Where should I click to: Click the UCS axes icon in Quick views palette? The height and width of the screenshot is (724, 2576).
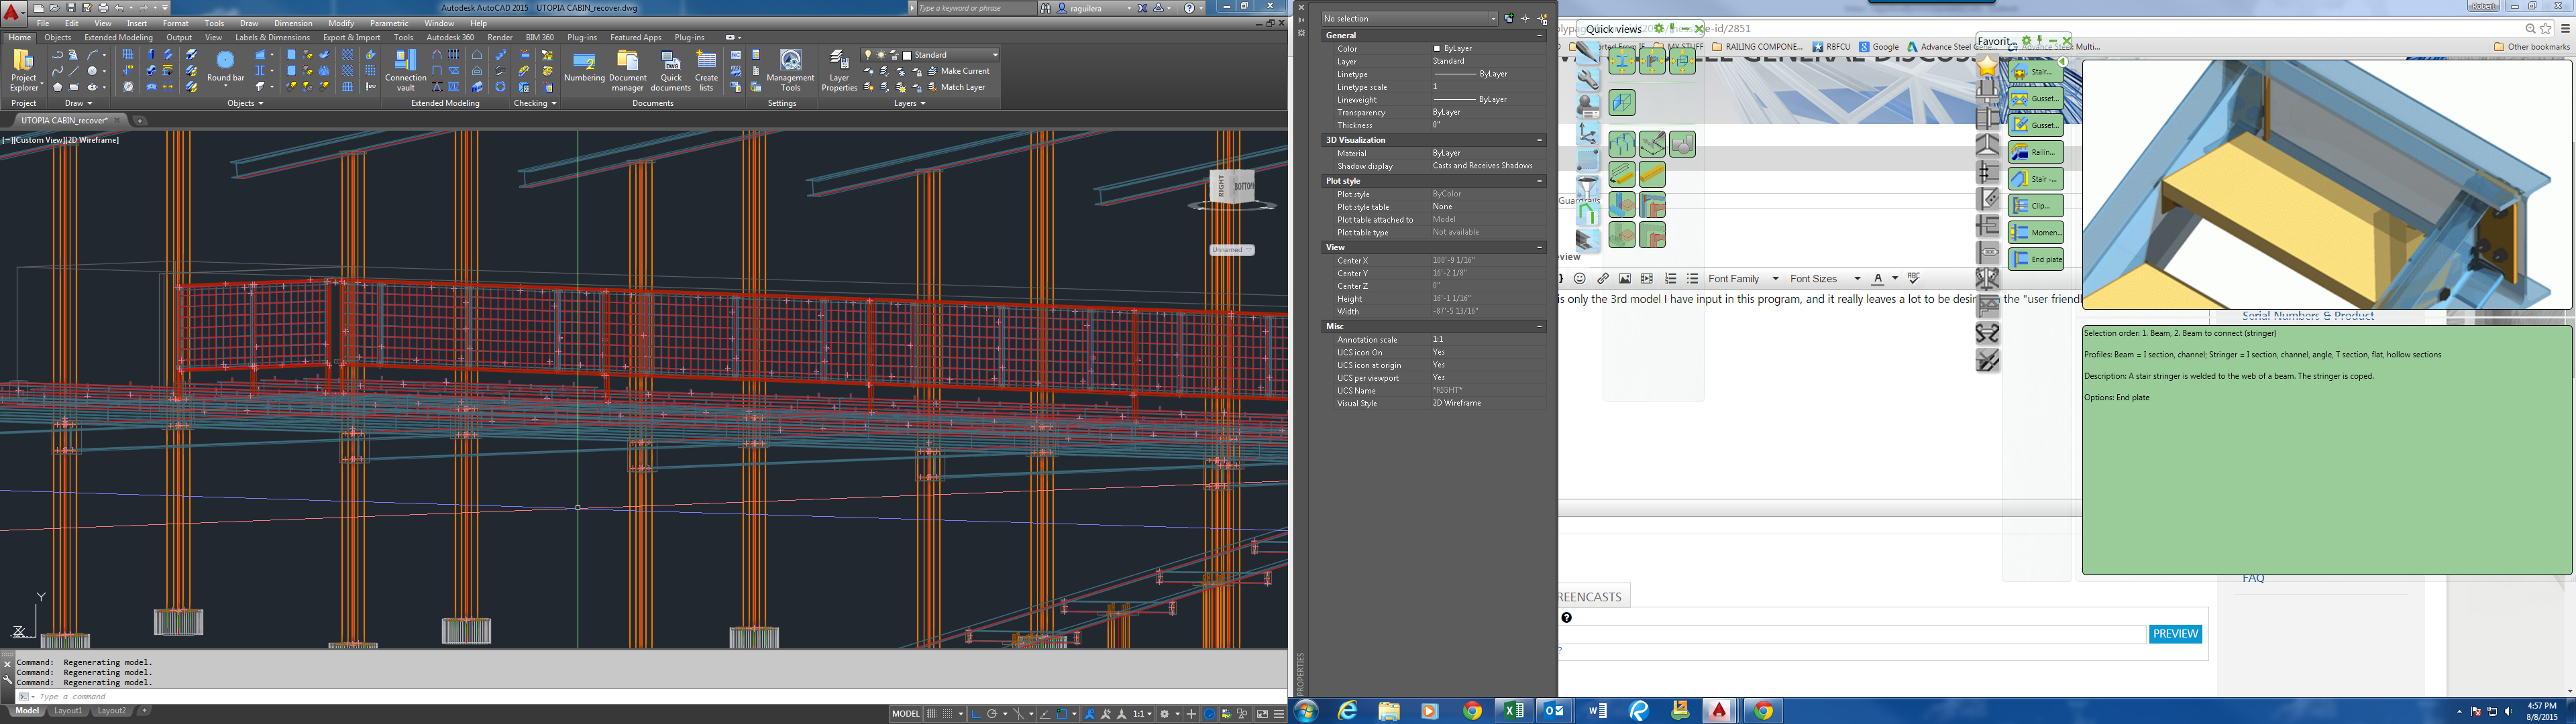pyautogui.click(x=1587, y=133)
